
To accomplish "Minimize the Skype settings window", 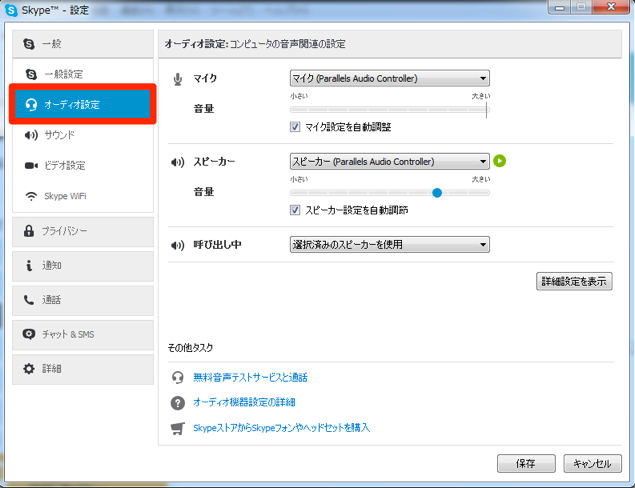I will pyautogui.click(x=560, y=7).
